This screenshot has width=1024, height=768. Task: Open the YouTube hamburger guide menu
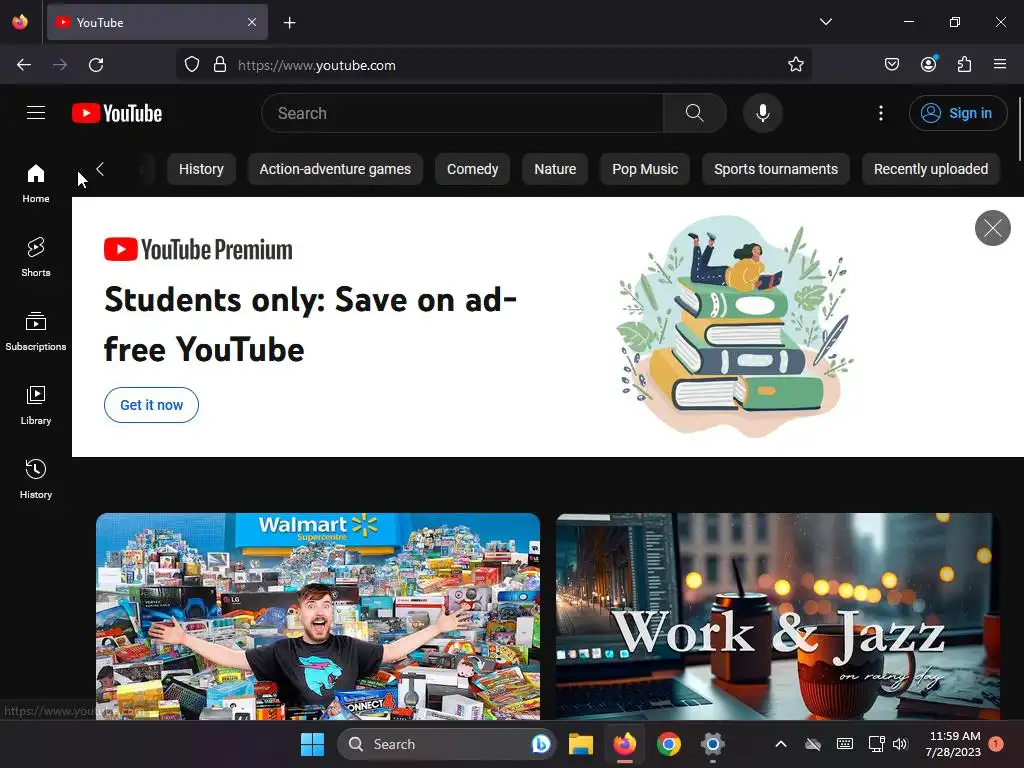36,113
